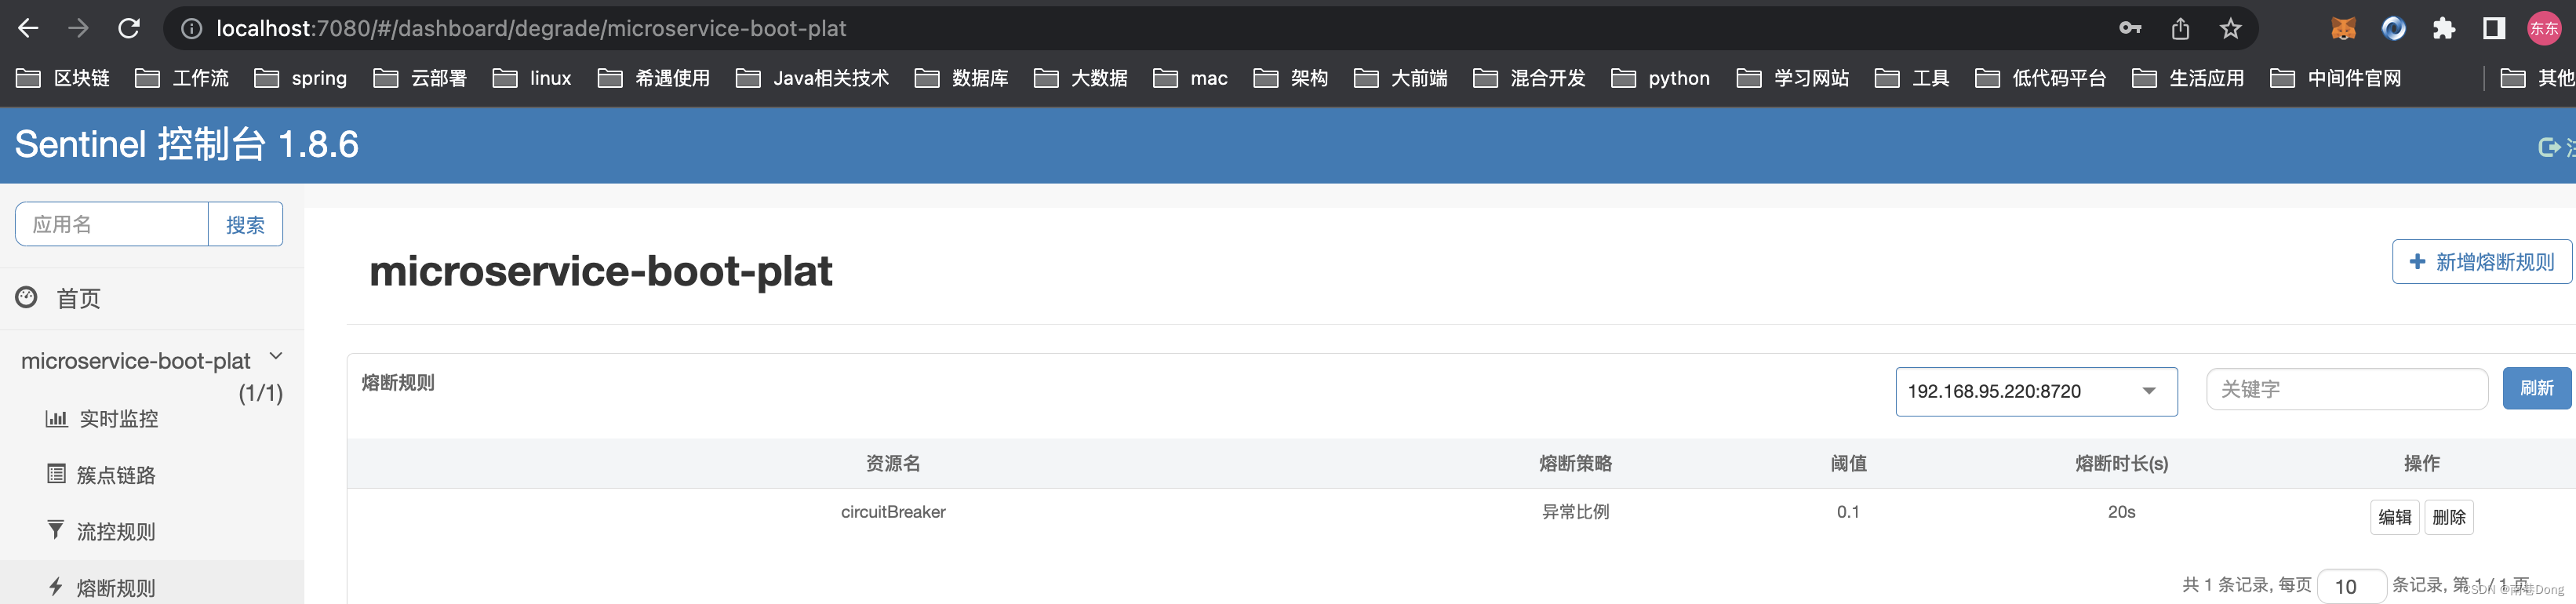Open the mac bookmark folder
Viewport: 2576px width, 604px height.
tap(1190, 78)
